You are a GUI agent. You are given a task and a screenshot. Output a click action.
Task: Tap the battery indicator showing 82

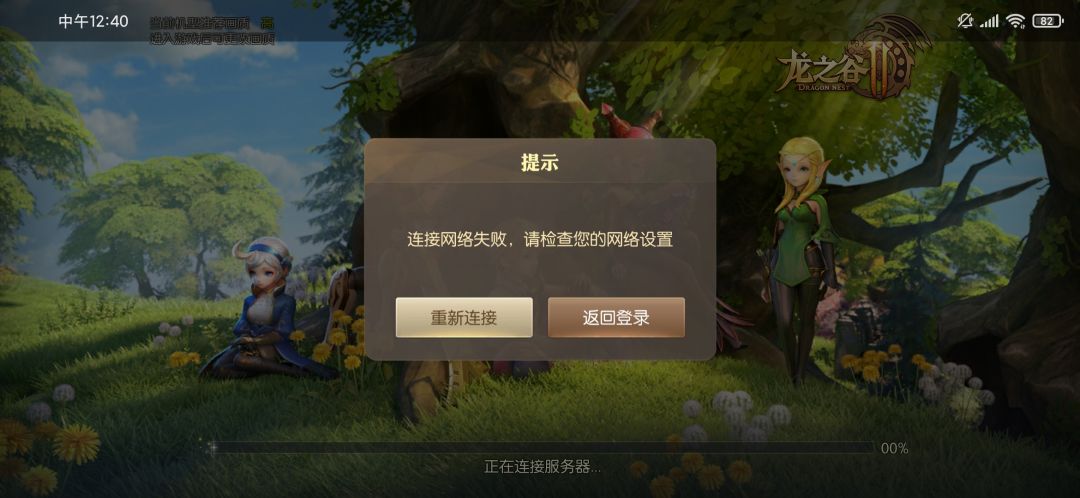tap(1048, 21)
